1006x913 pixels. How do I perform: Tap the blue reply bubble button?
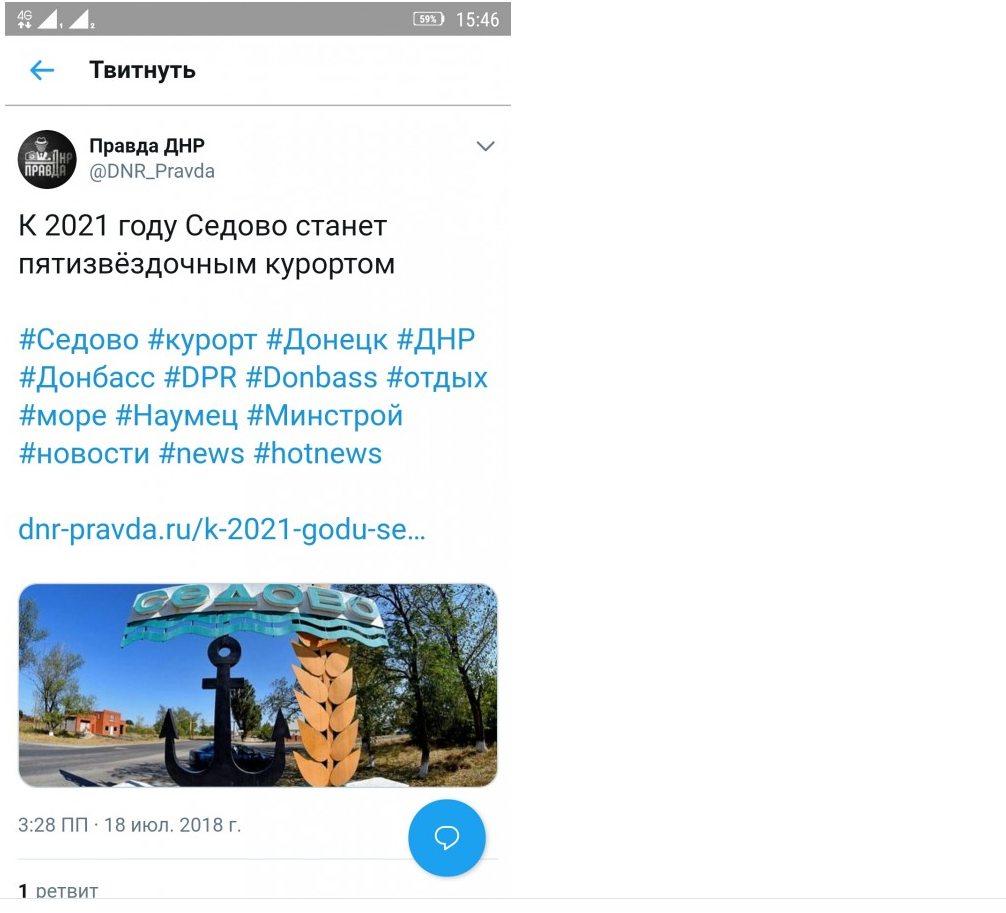(x=447, y=837)
